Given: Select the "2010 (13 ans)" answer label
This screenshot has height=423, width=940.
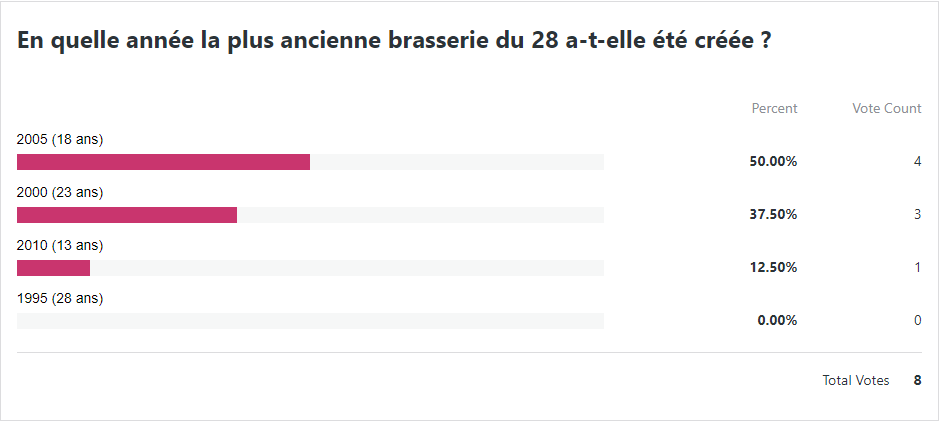Looking at the screenshot, I should coord(60,245).
